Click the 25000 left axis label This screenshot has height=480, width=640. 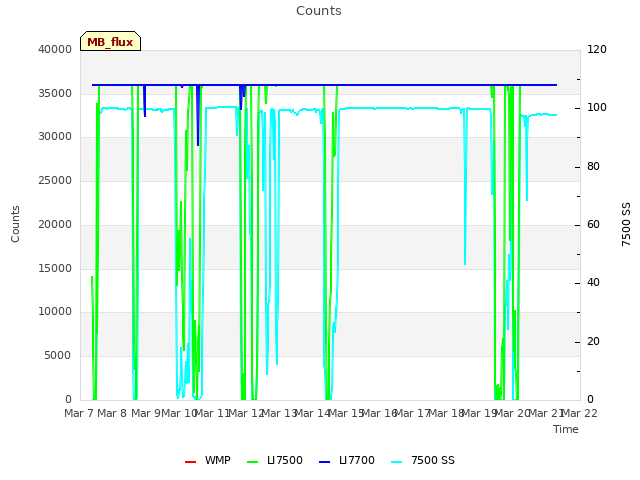pos(55,180)
